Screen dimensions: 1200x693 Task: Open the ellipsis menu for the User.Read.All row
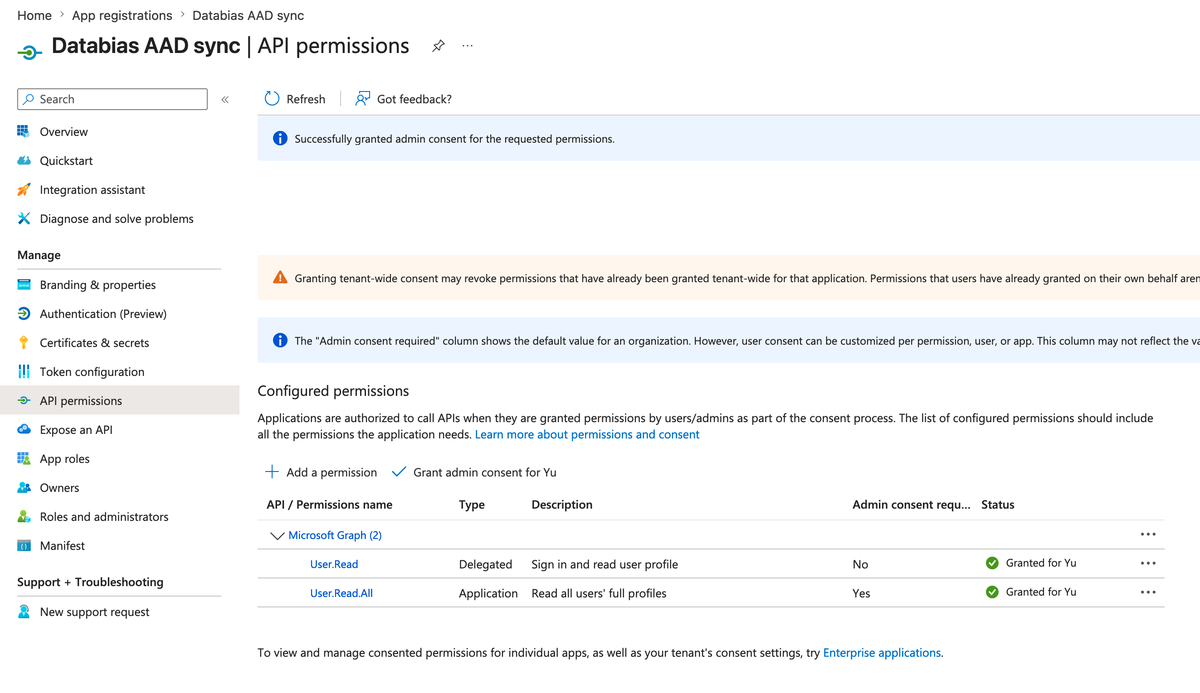[x=1148, y=592]
